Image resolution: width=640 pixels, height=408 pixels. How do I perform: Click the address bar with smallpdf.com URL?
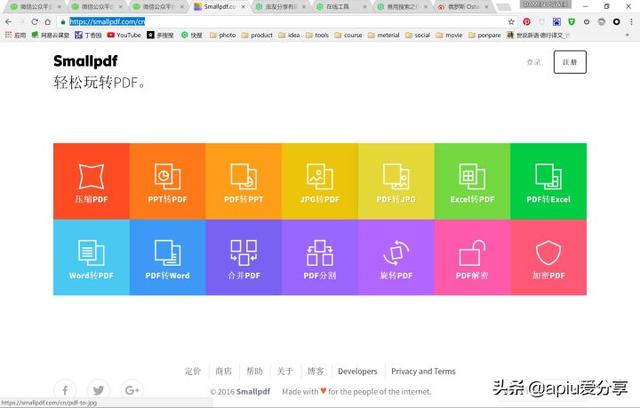point(286,22)
